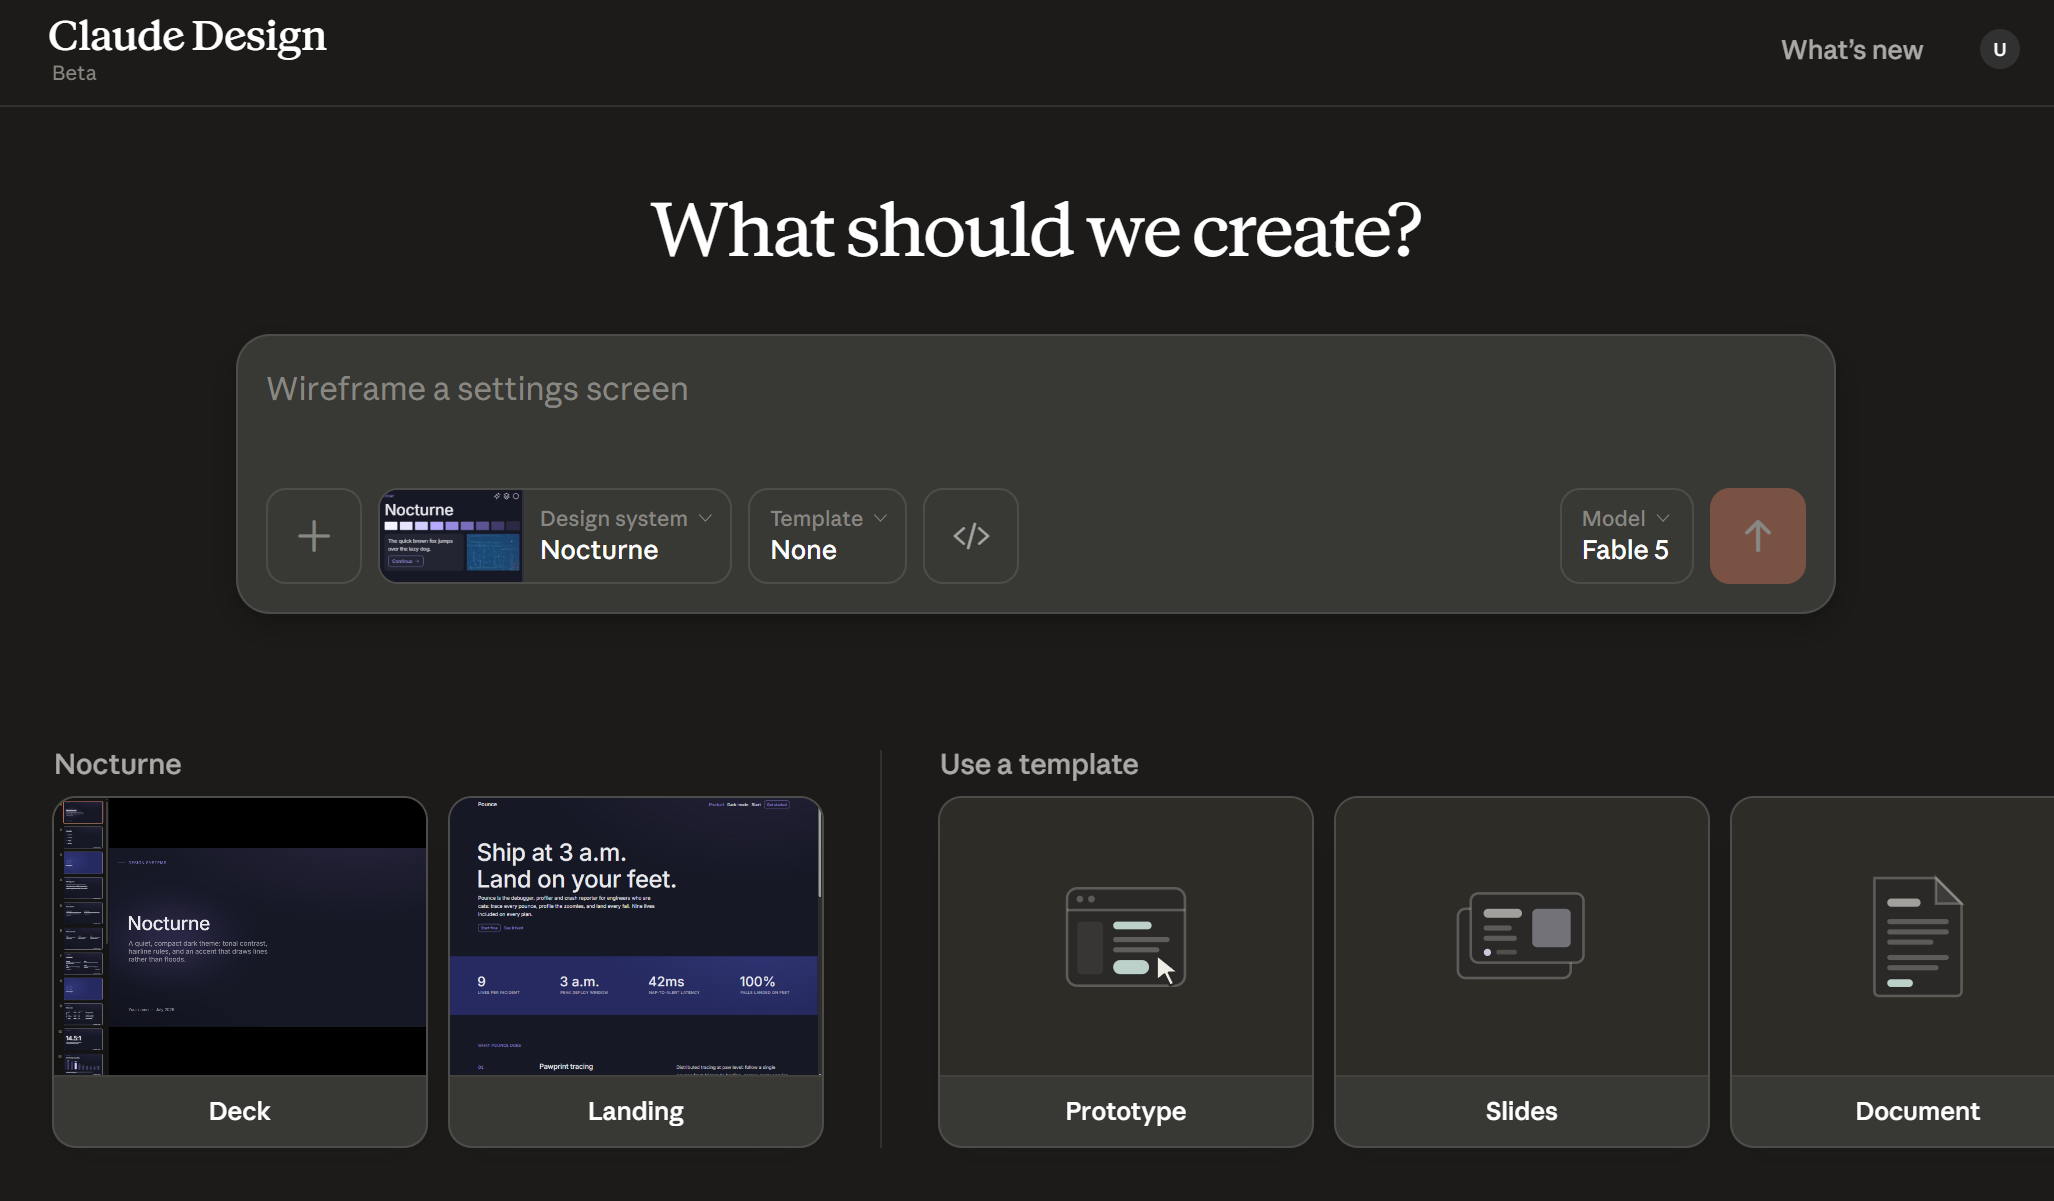The width and height of the screenshot is (2054, 1201).
Task: Click the Slides template icon
Action: click(1521, 935)
